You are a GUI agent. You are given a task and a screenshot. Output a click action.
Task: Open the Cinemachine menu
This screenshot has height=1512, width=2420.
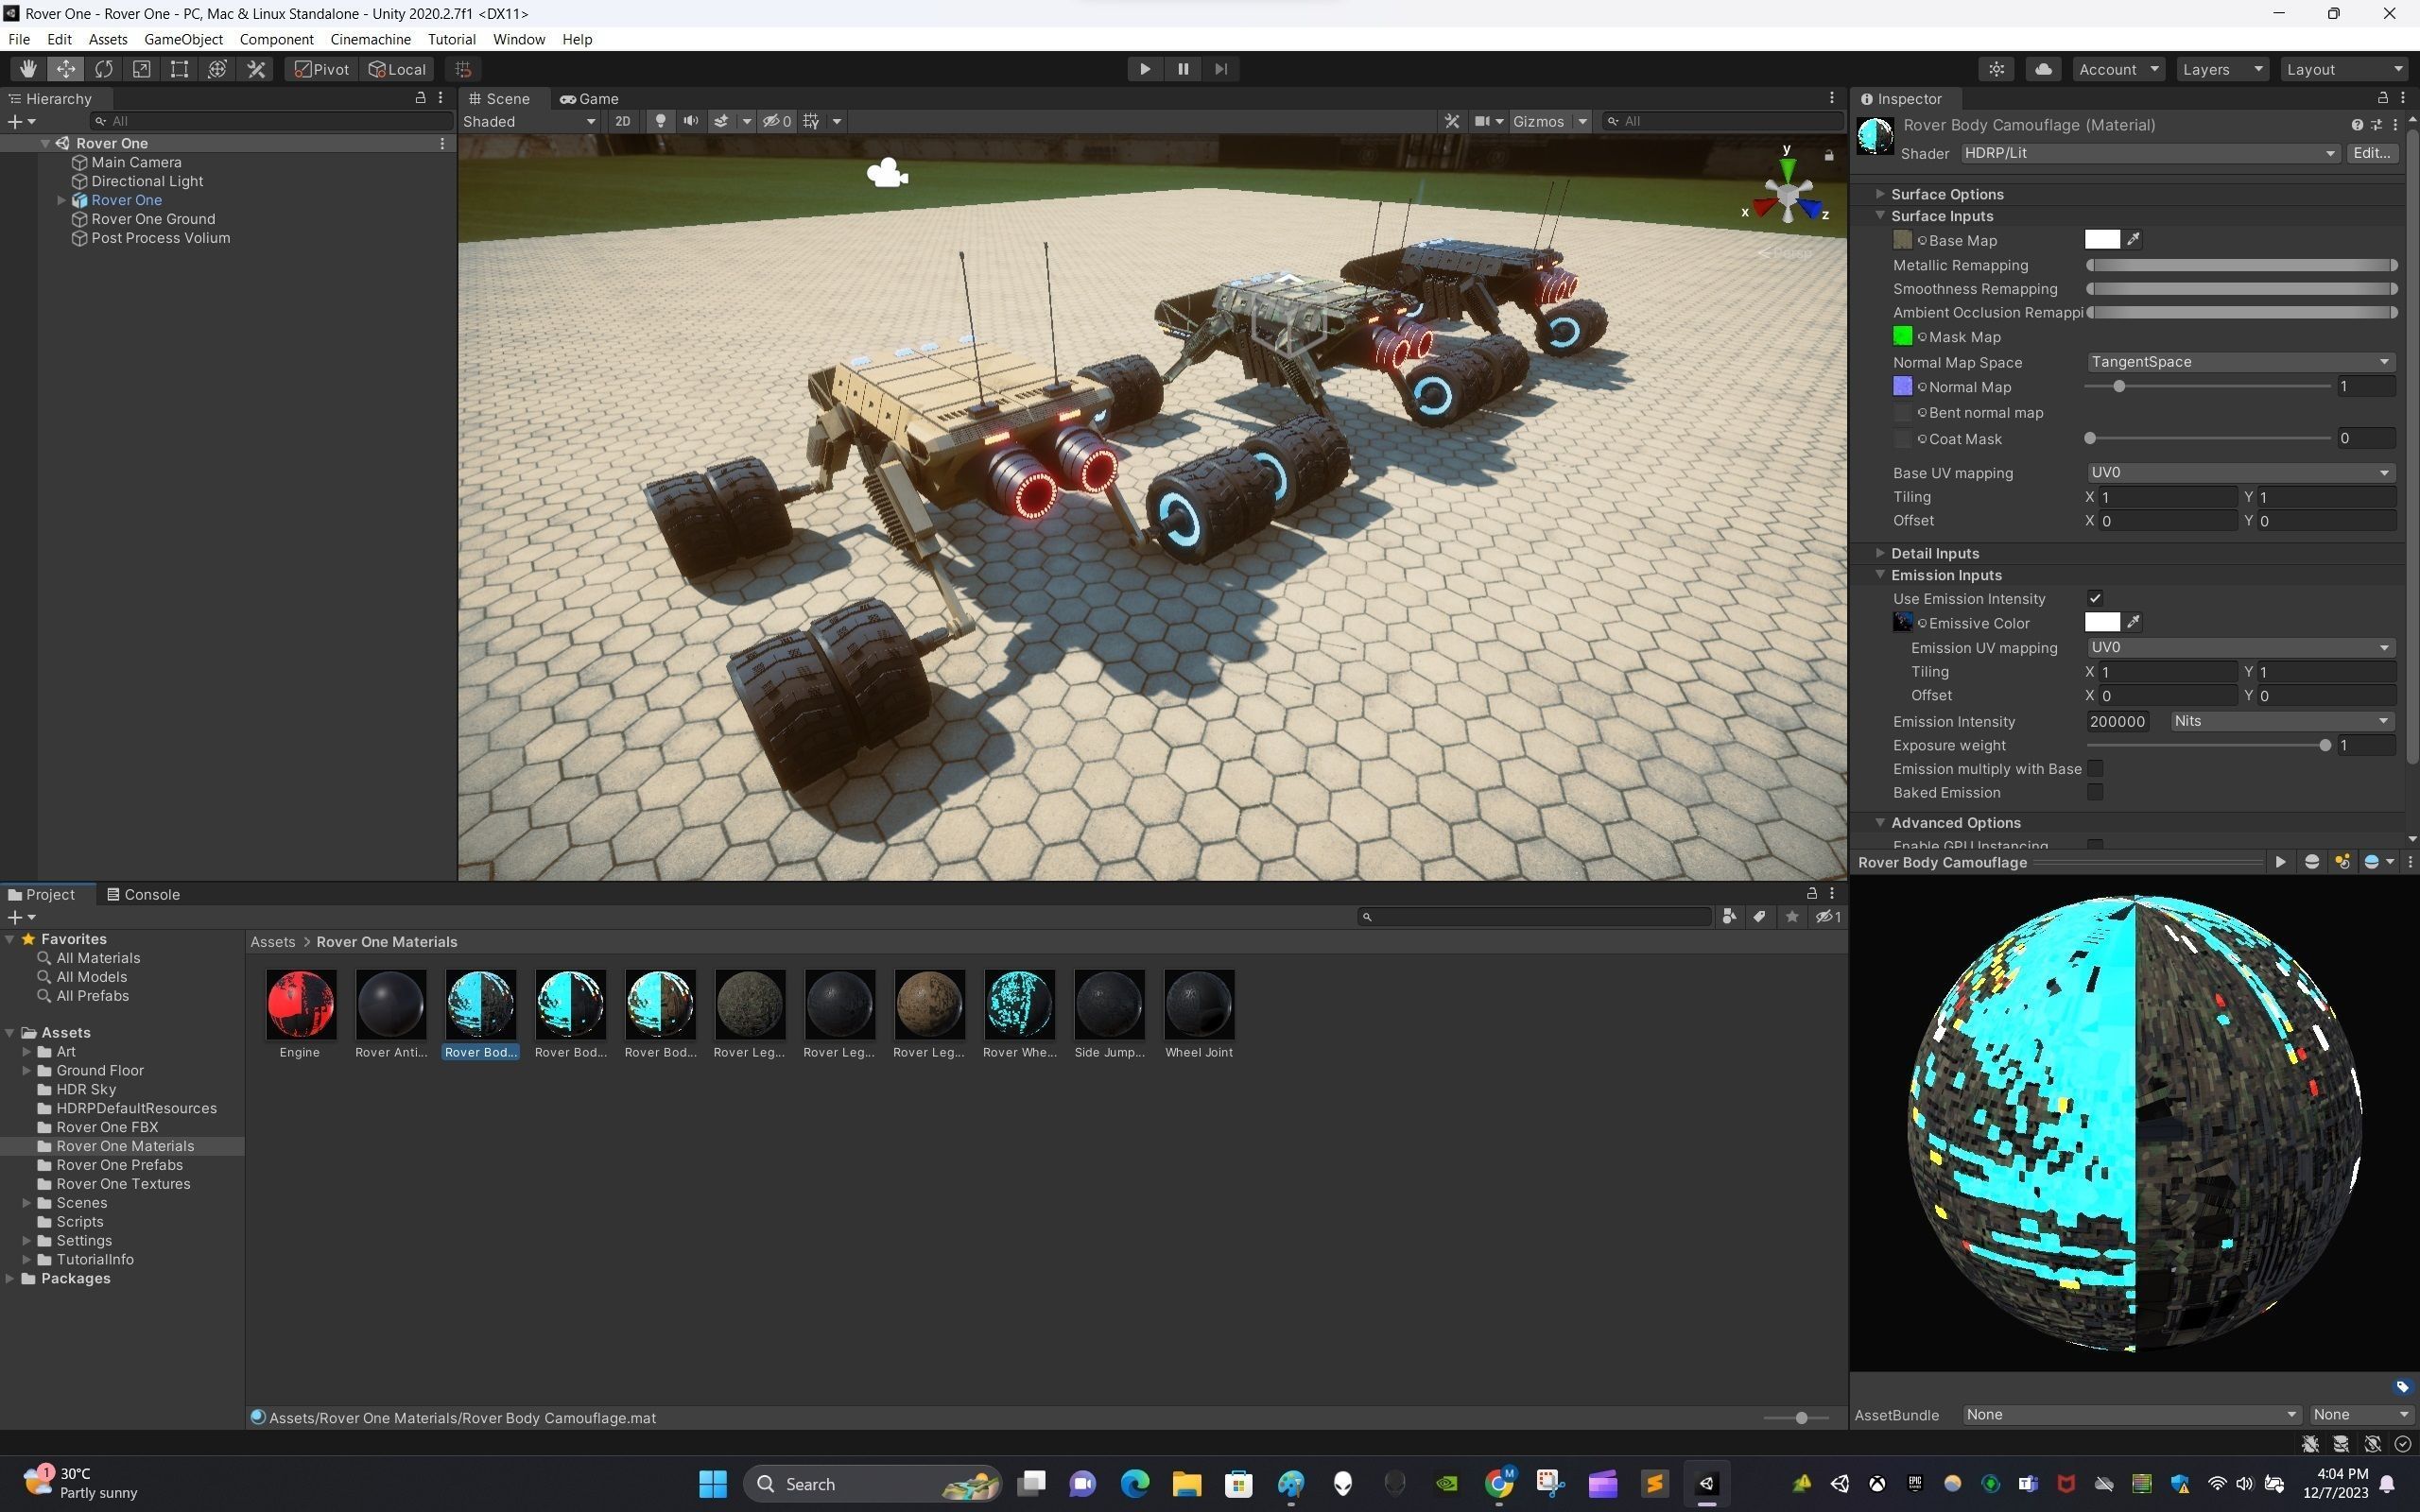point(370,39)
